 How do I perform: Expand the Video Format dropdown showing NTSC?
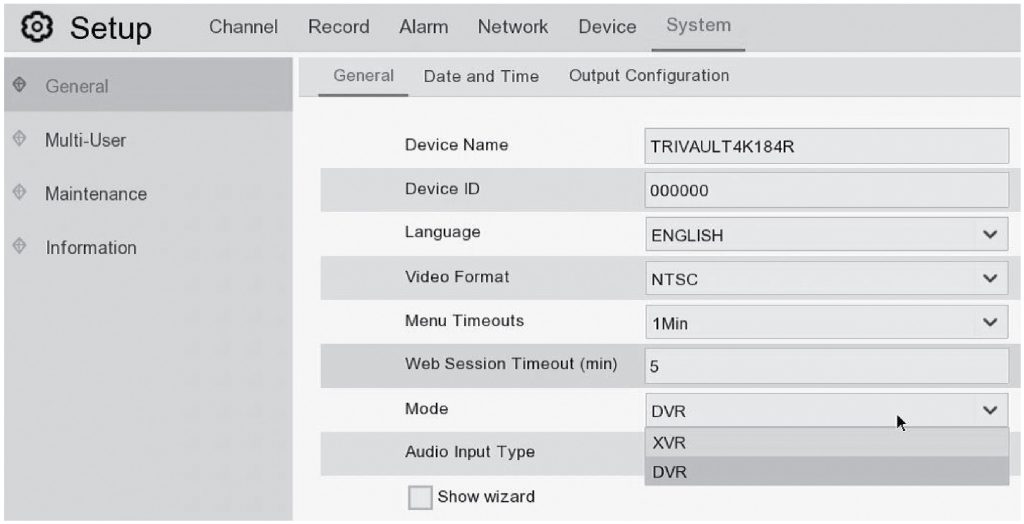(x=827, y=279)
